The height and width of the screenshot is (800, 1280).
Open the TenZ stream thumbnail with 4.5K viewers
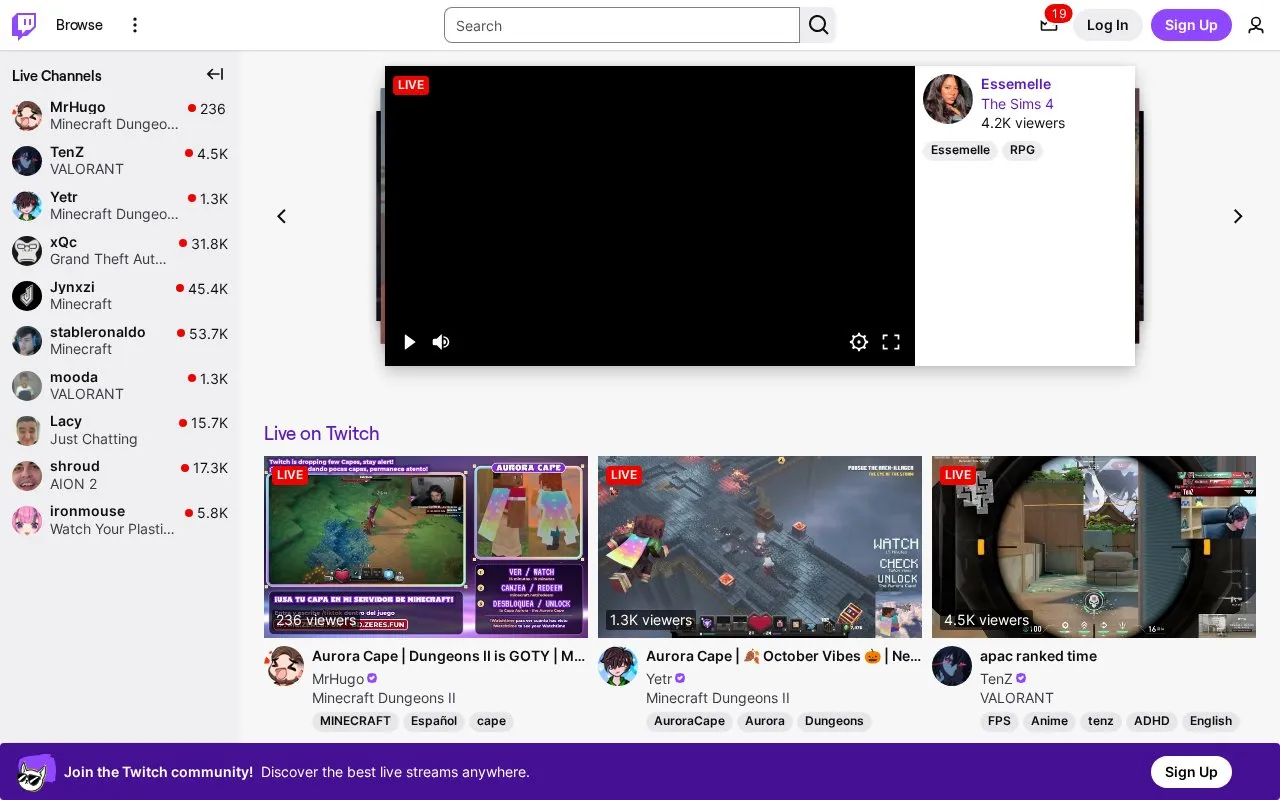1094,547
